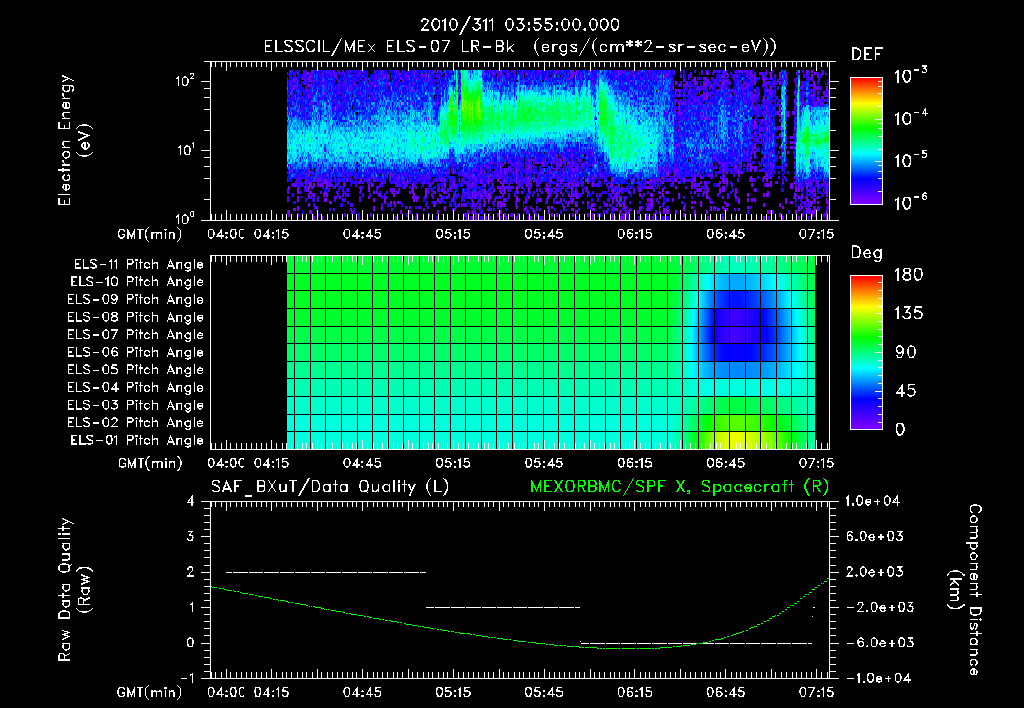
Task: Click the 6.0e+03 right axis value
Action: (875, 536)
